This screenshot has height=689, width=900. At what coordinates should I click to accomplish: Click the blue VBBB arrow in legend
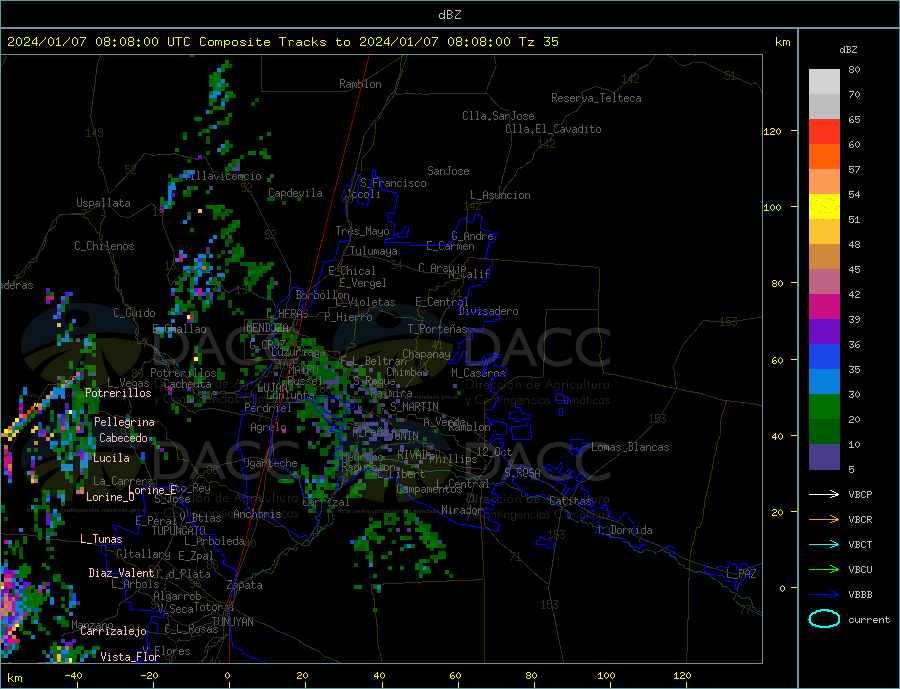(x=824, y=594)
